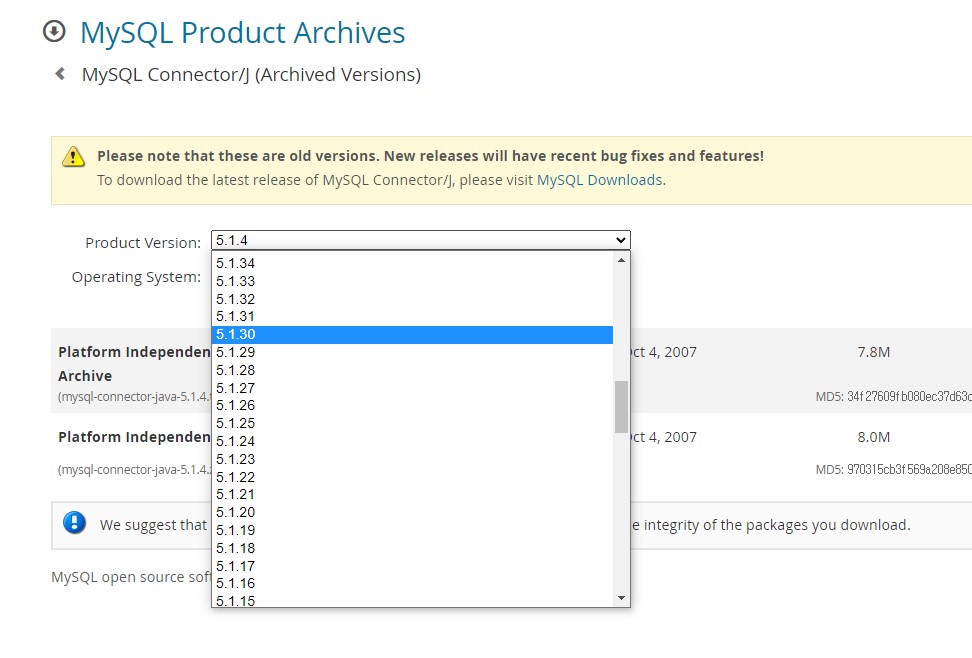Open the MySQL Downloads link
The width and height of the screenshot is (972, 658).
click(599, 180)
